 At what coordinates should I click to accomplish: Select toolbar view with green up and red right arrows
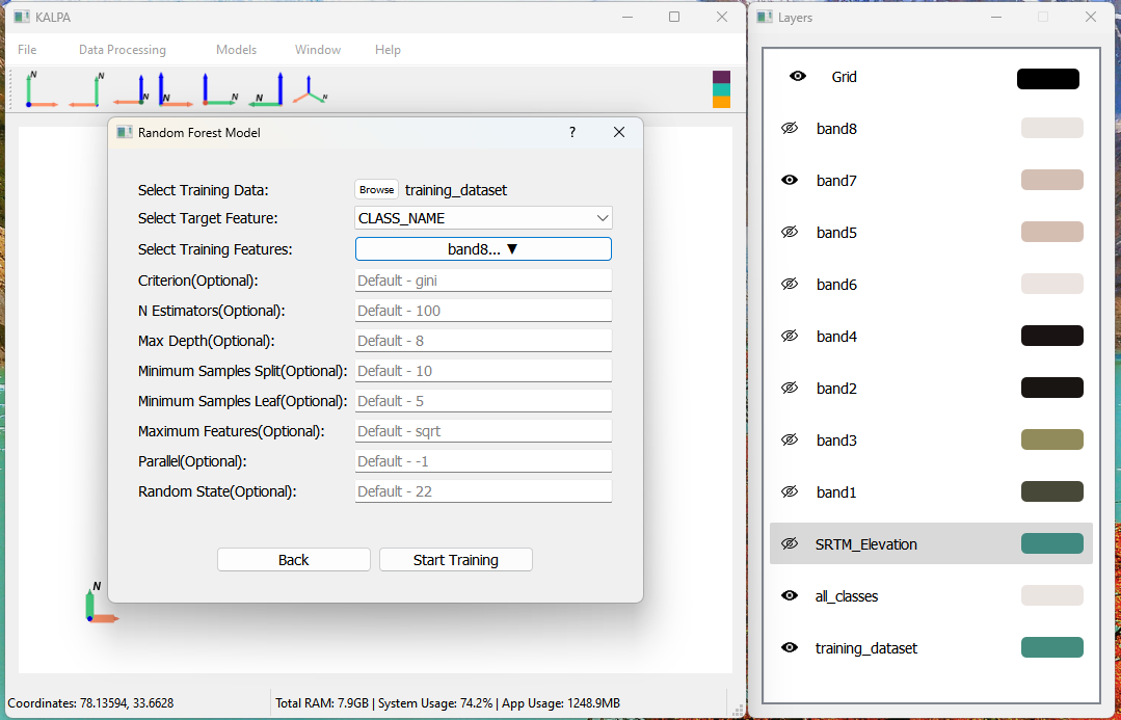(41, 89)
